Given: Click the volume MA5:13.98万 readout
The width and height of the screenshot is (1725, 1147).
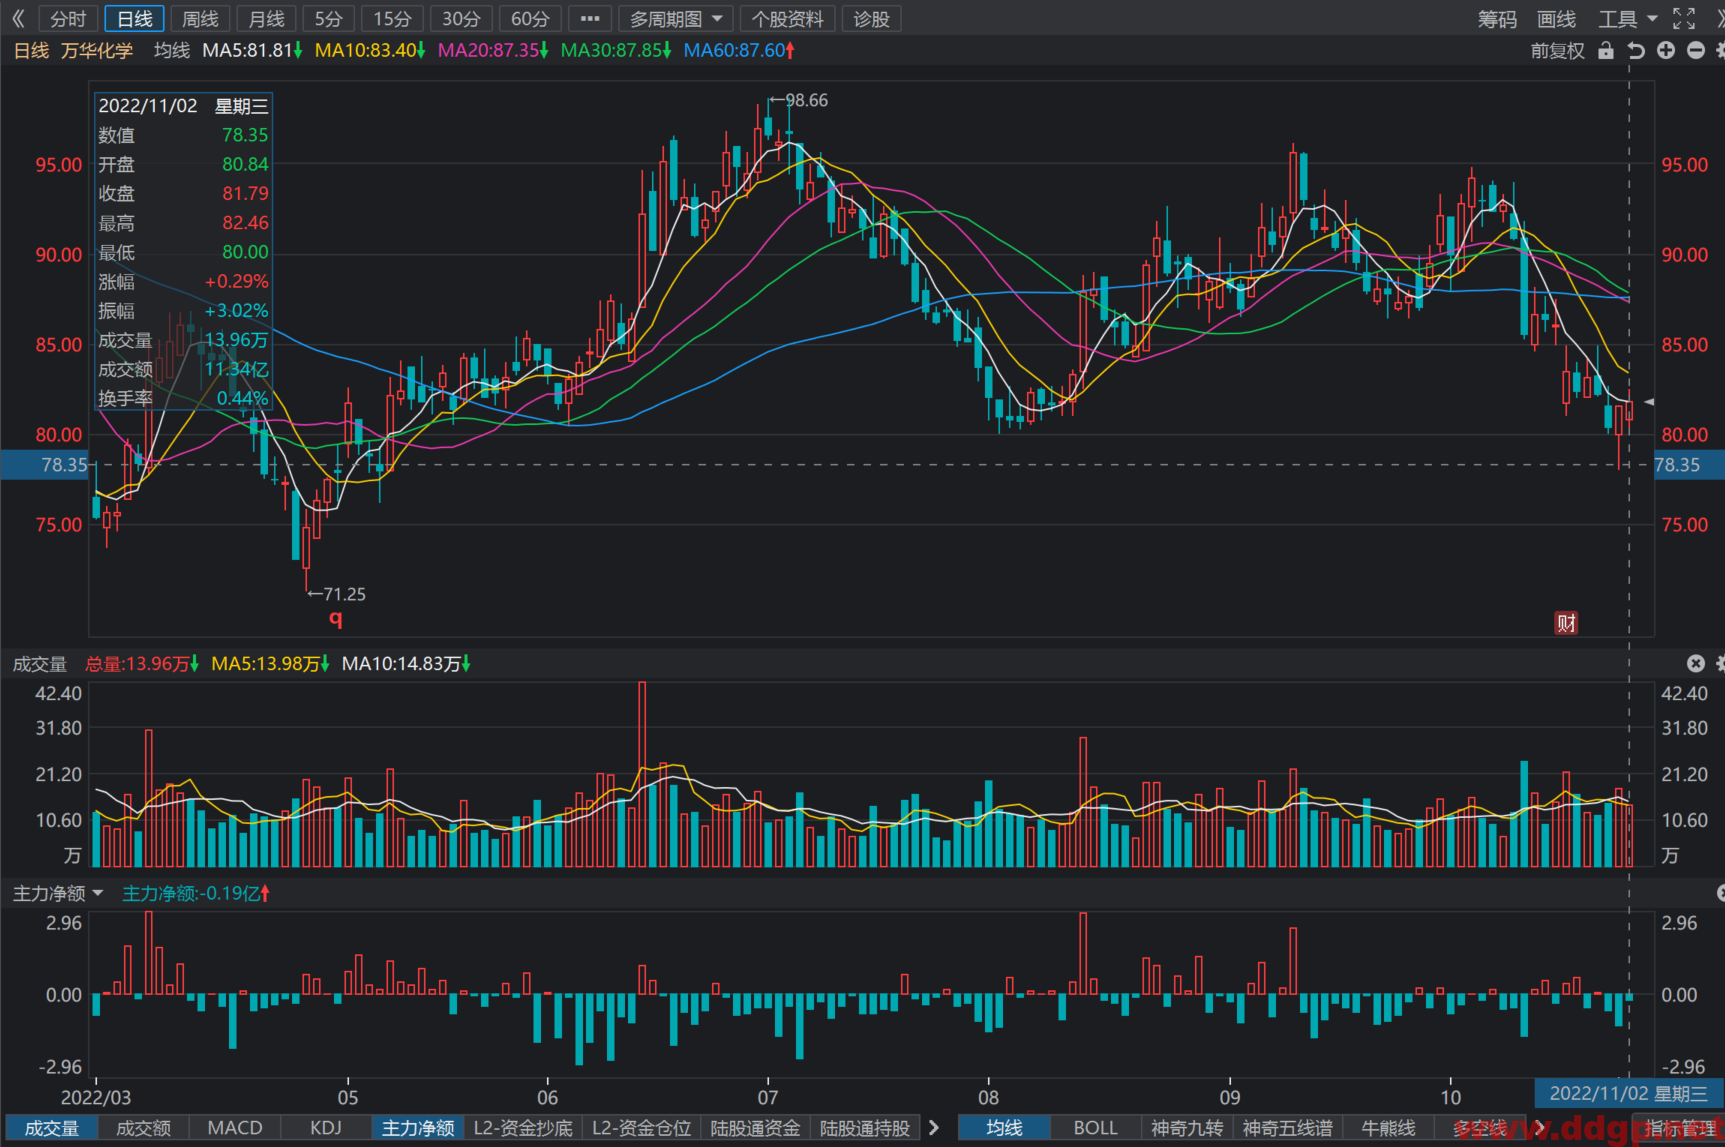Looking at the screenshot, I should point(270,663).
